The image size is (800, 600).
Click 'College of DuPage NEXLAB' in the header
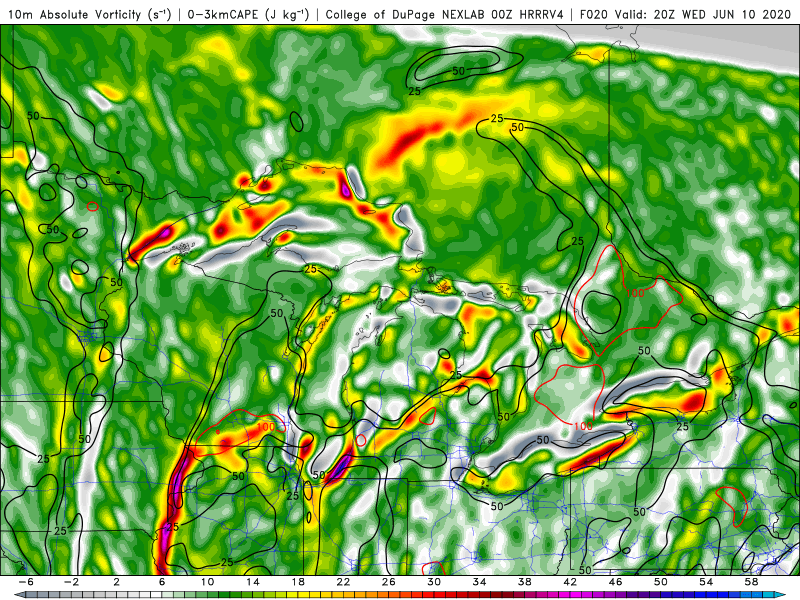click(x=405, y=14)
